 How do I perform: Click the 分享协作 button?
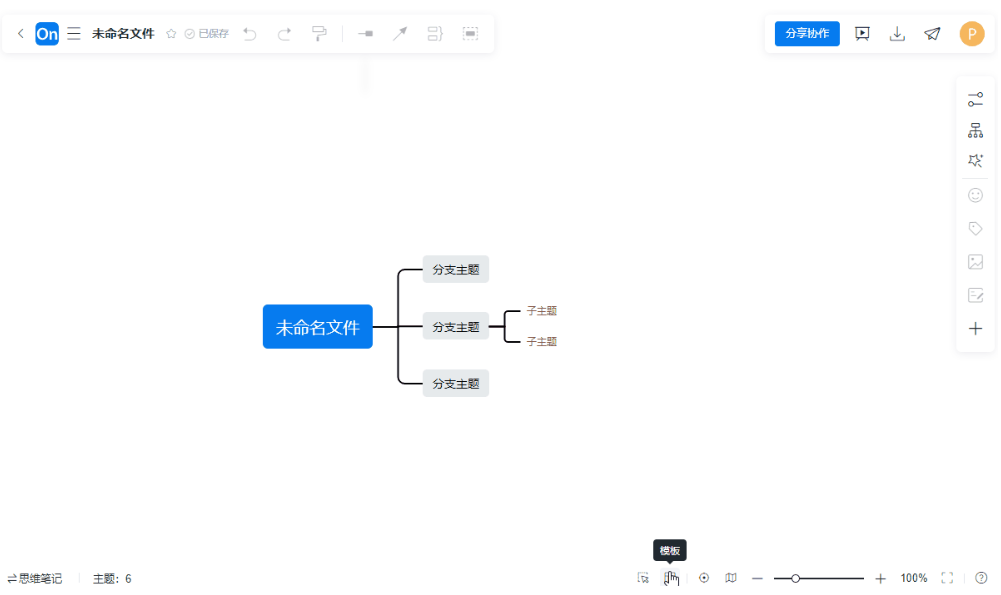[806, 32]
